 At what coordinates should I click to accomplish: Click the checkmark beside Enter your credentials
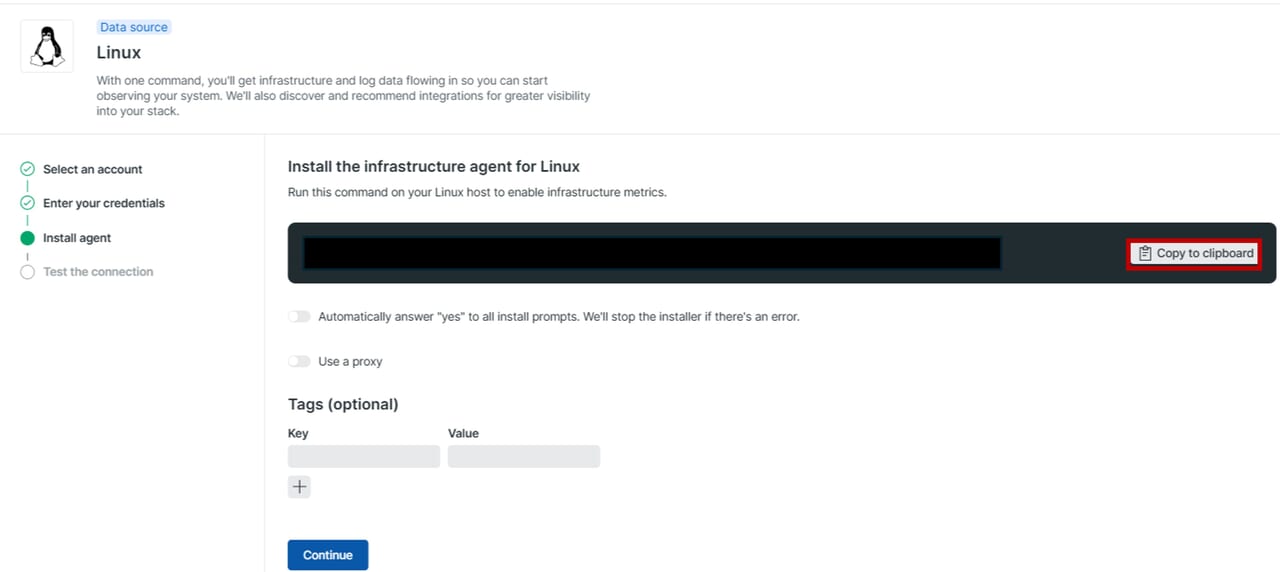pyautogui.click(x=28, y=203)
